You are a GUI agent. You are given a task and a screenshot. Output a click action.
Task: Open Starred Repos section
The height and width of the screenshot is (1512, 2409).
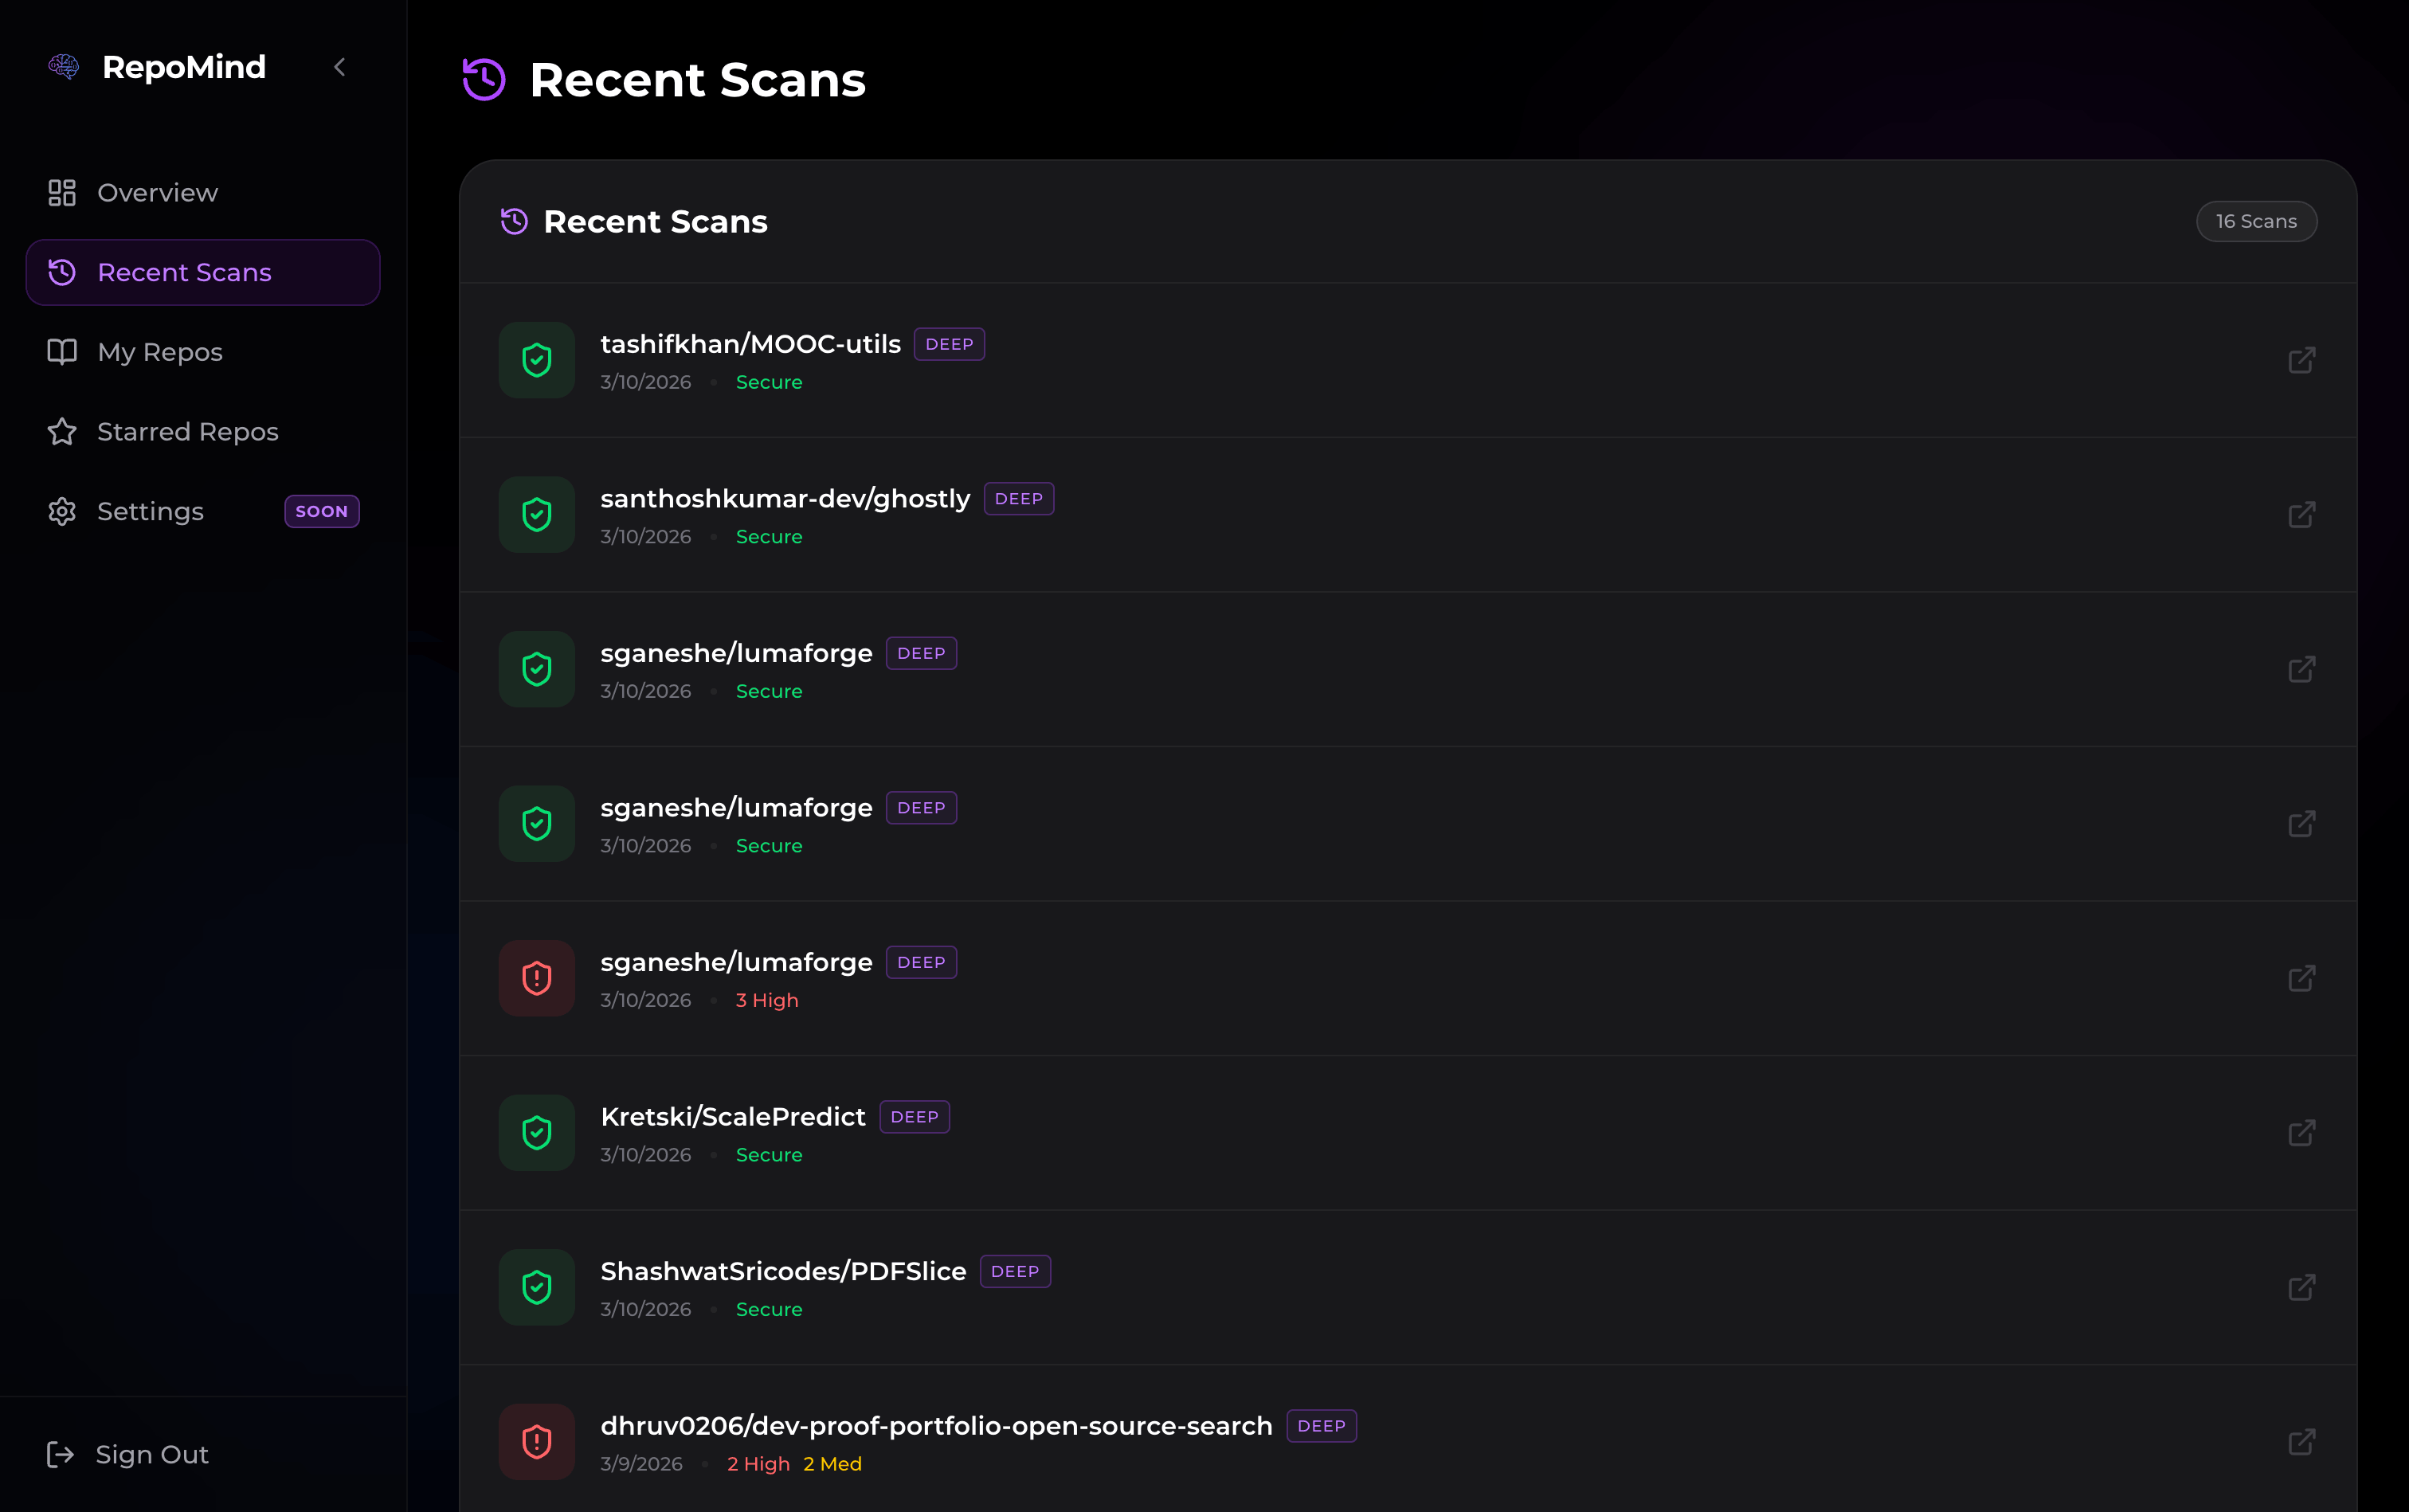pos(187,432)
